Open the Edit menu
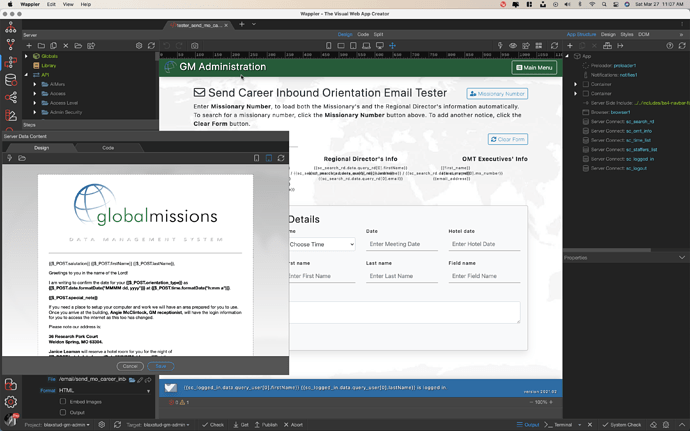The height and width of the screenshot is (431, 690). [51, 4]
